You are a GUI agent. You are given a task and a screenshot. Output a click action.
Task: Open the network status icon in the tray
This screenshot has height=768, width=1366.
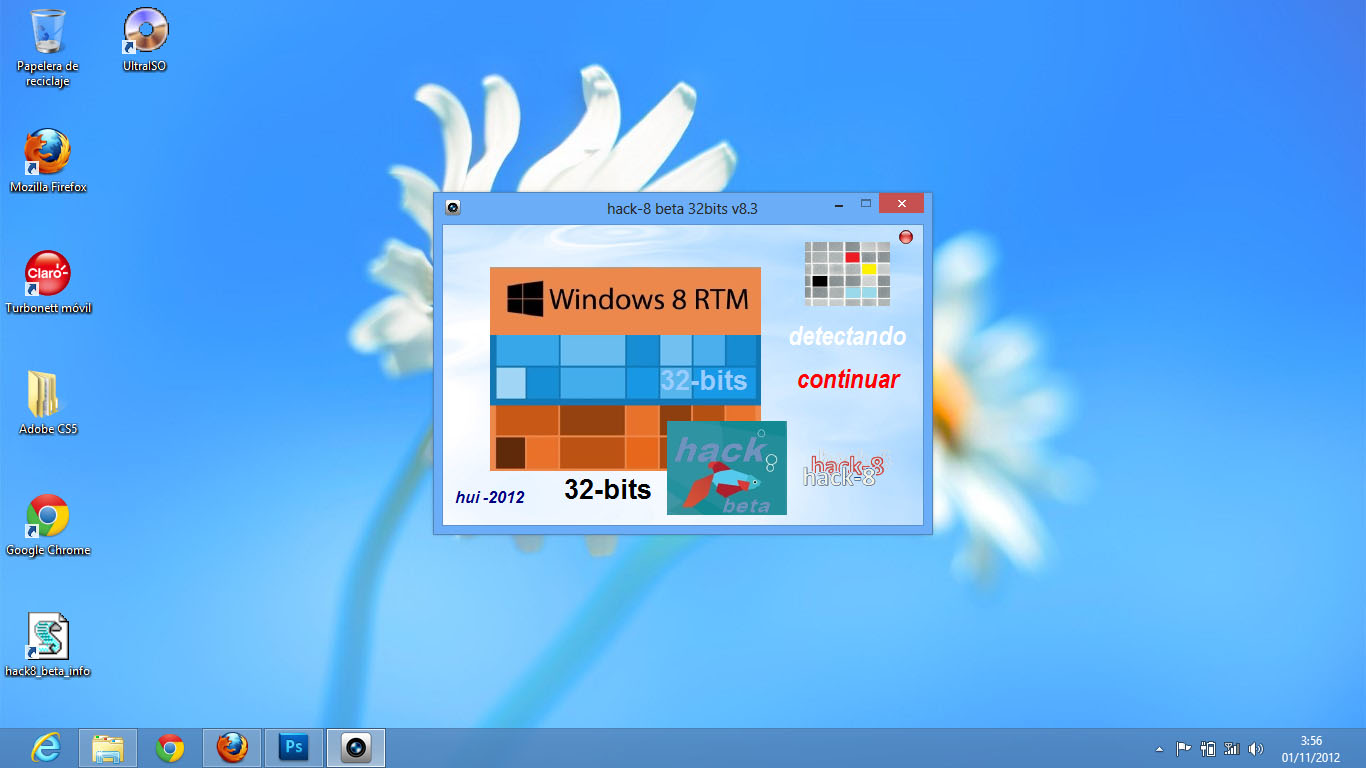[1234, 747]
